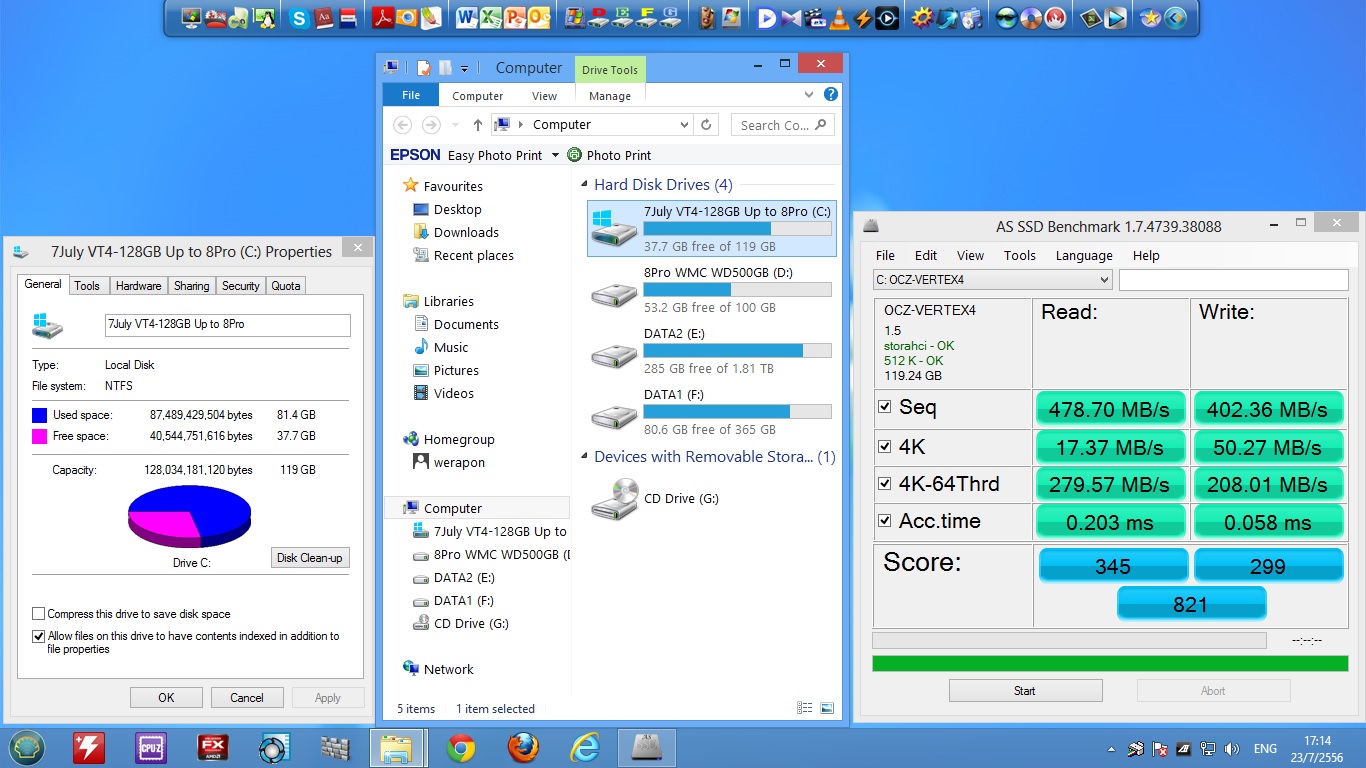Collapse the Devices with Removable Storage group
Screen dimensions: 1366x768
click(x=584, y=457)
